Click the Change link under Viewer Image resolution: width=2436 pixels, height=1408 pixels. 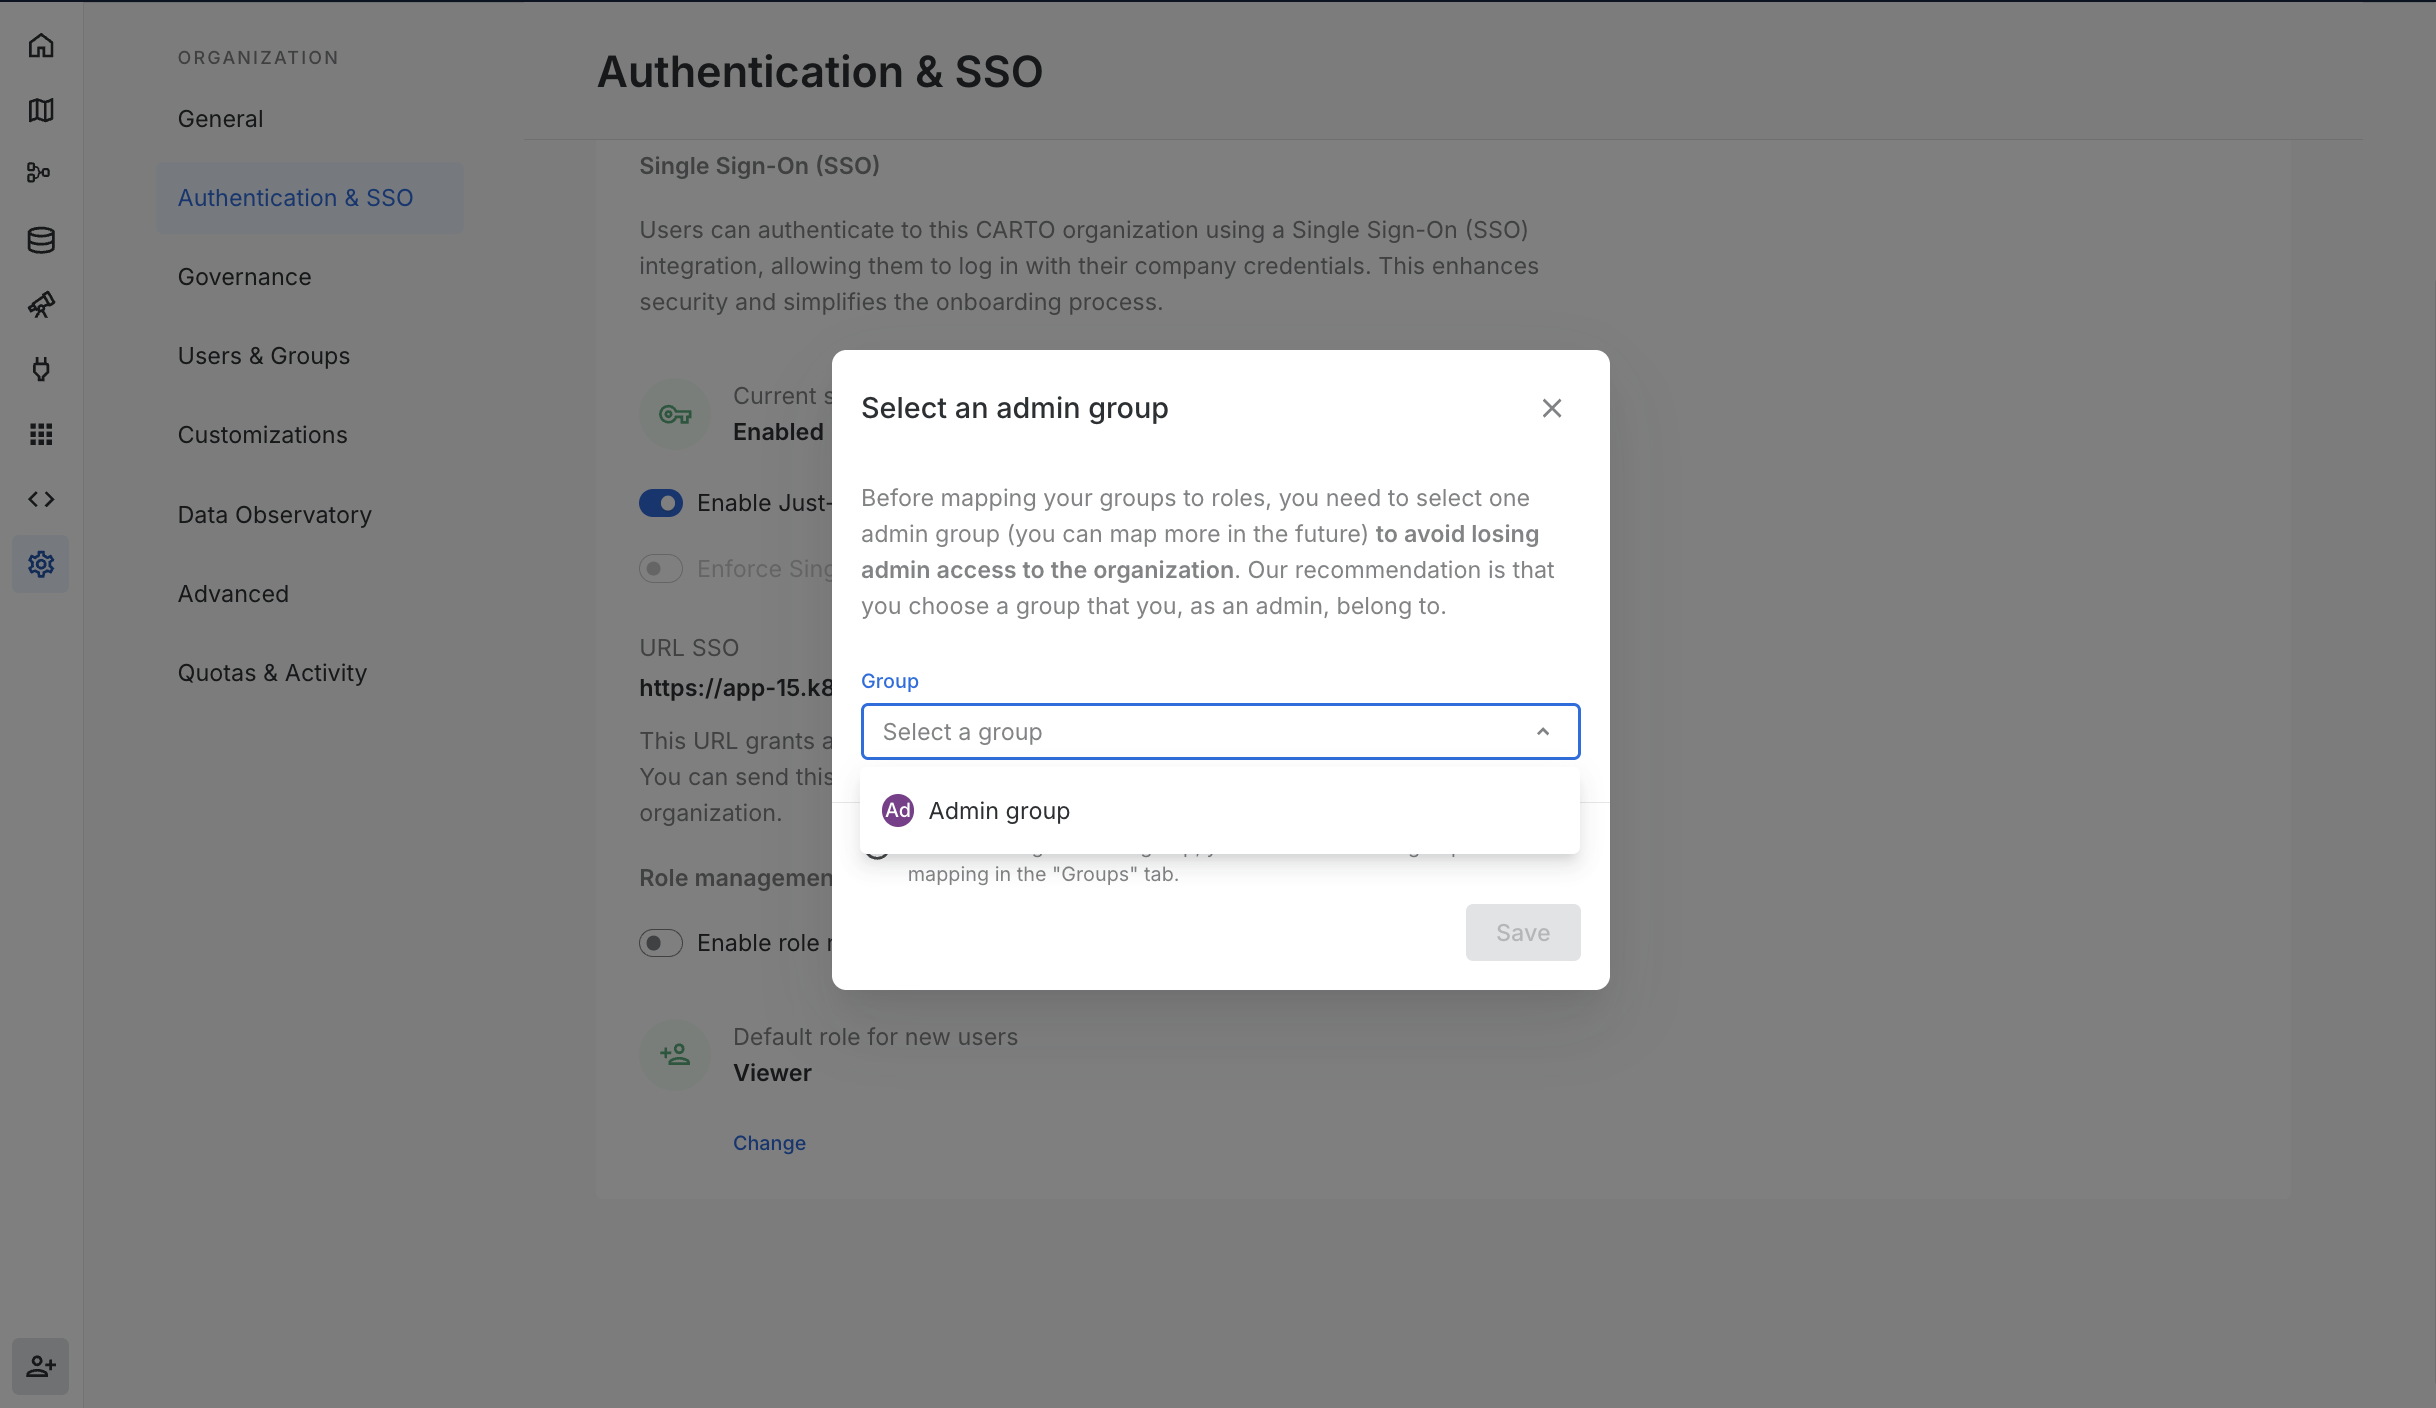coord(769,1143)
